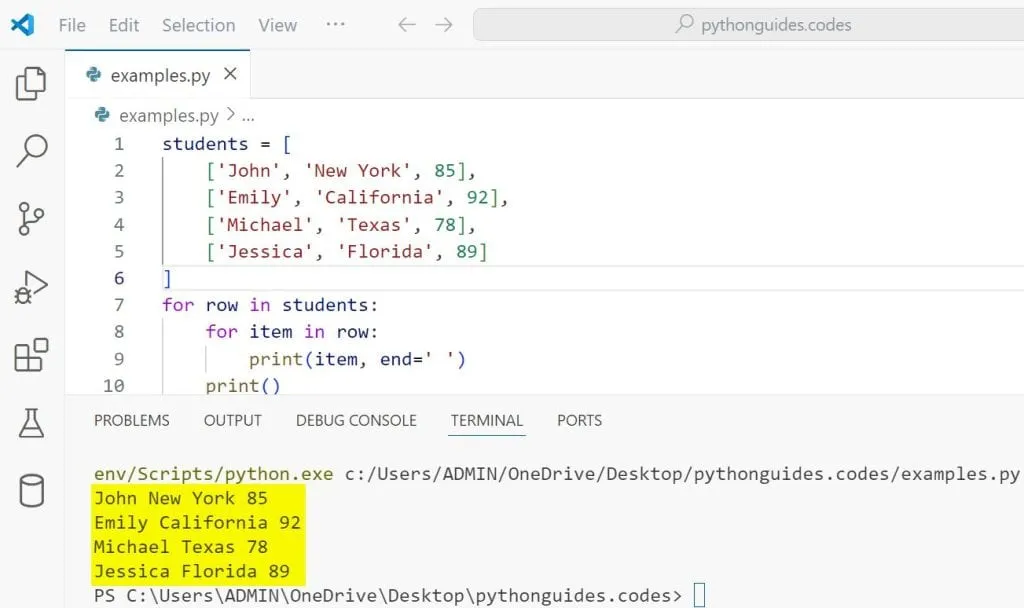Open the File menu
Screen dimensions: 1024x608
tap(72, 25)
